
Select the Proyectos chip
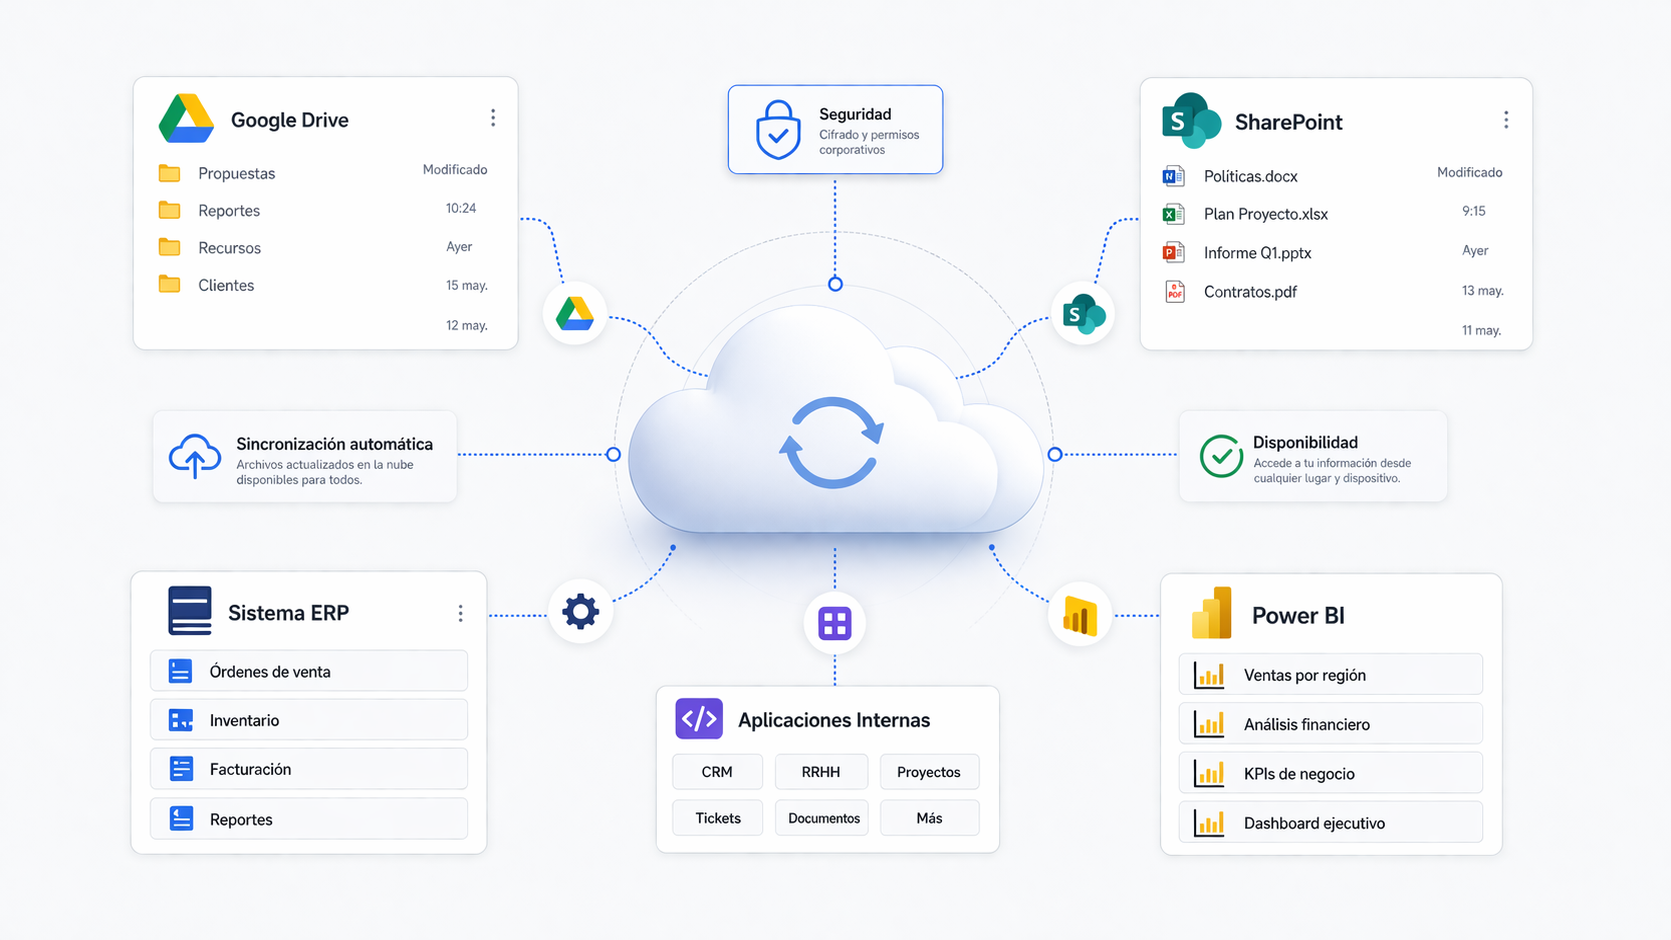(x=929, y=771)
